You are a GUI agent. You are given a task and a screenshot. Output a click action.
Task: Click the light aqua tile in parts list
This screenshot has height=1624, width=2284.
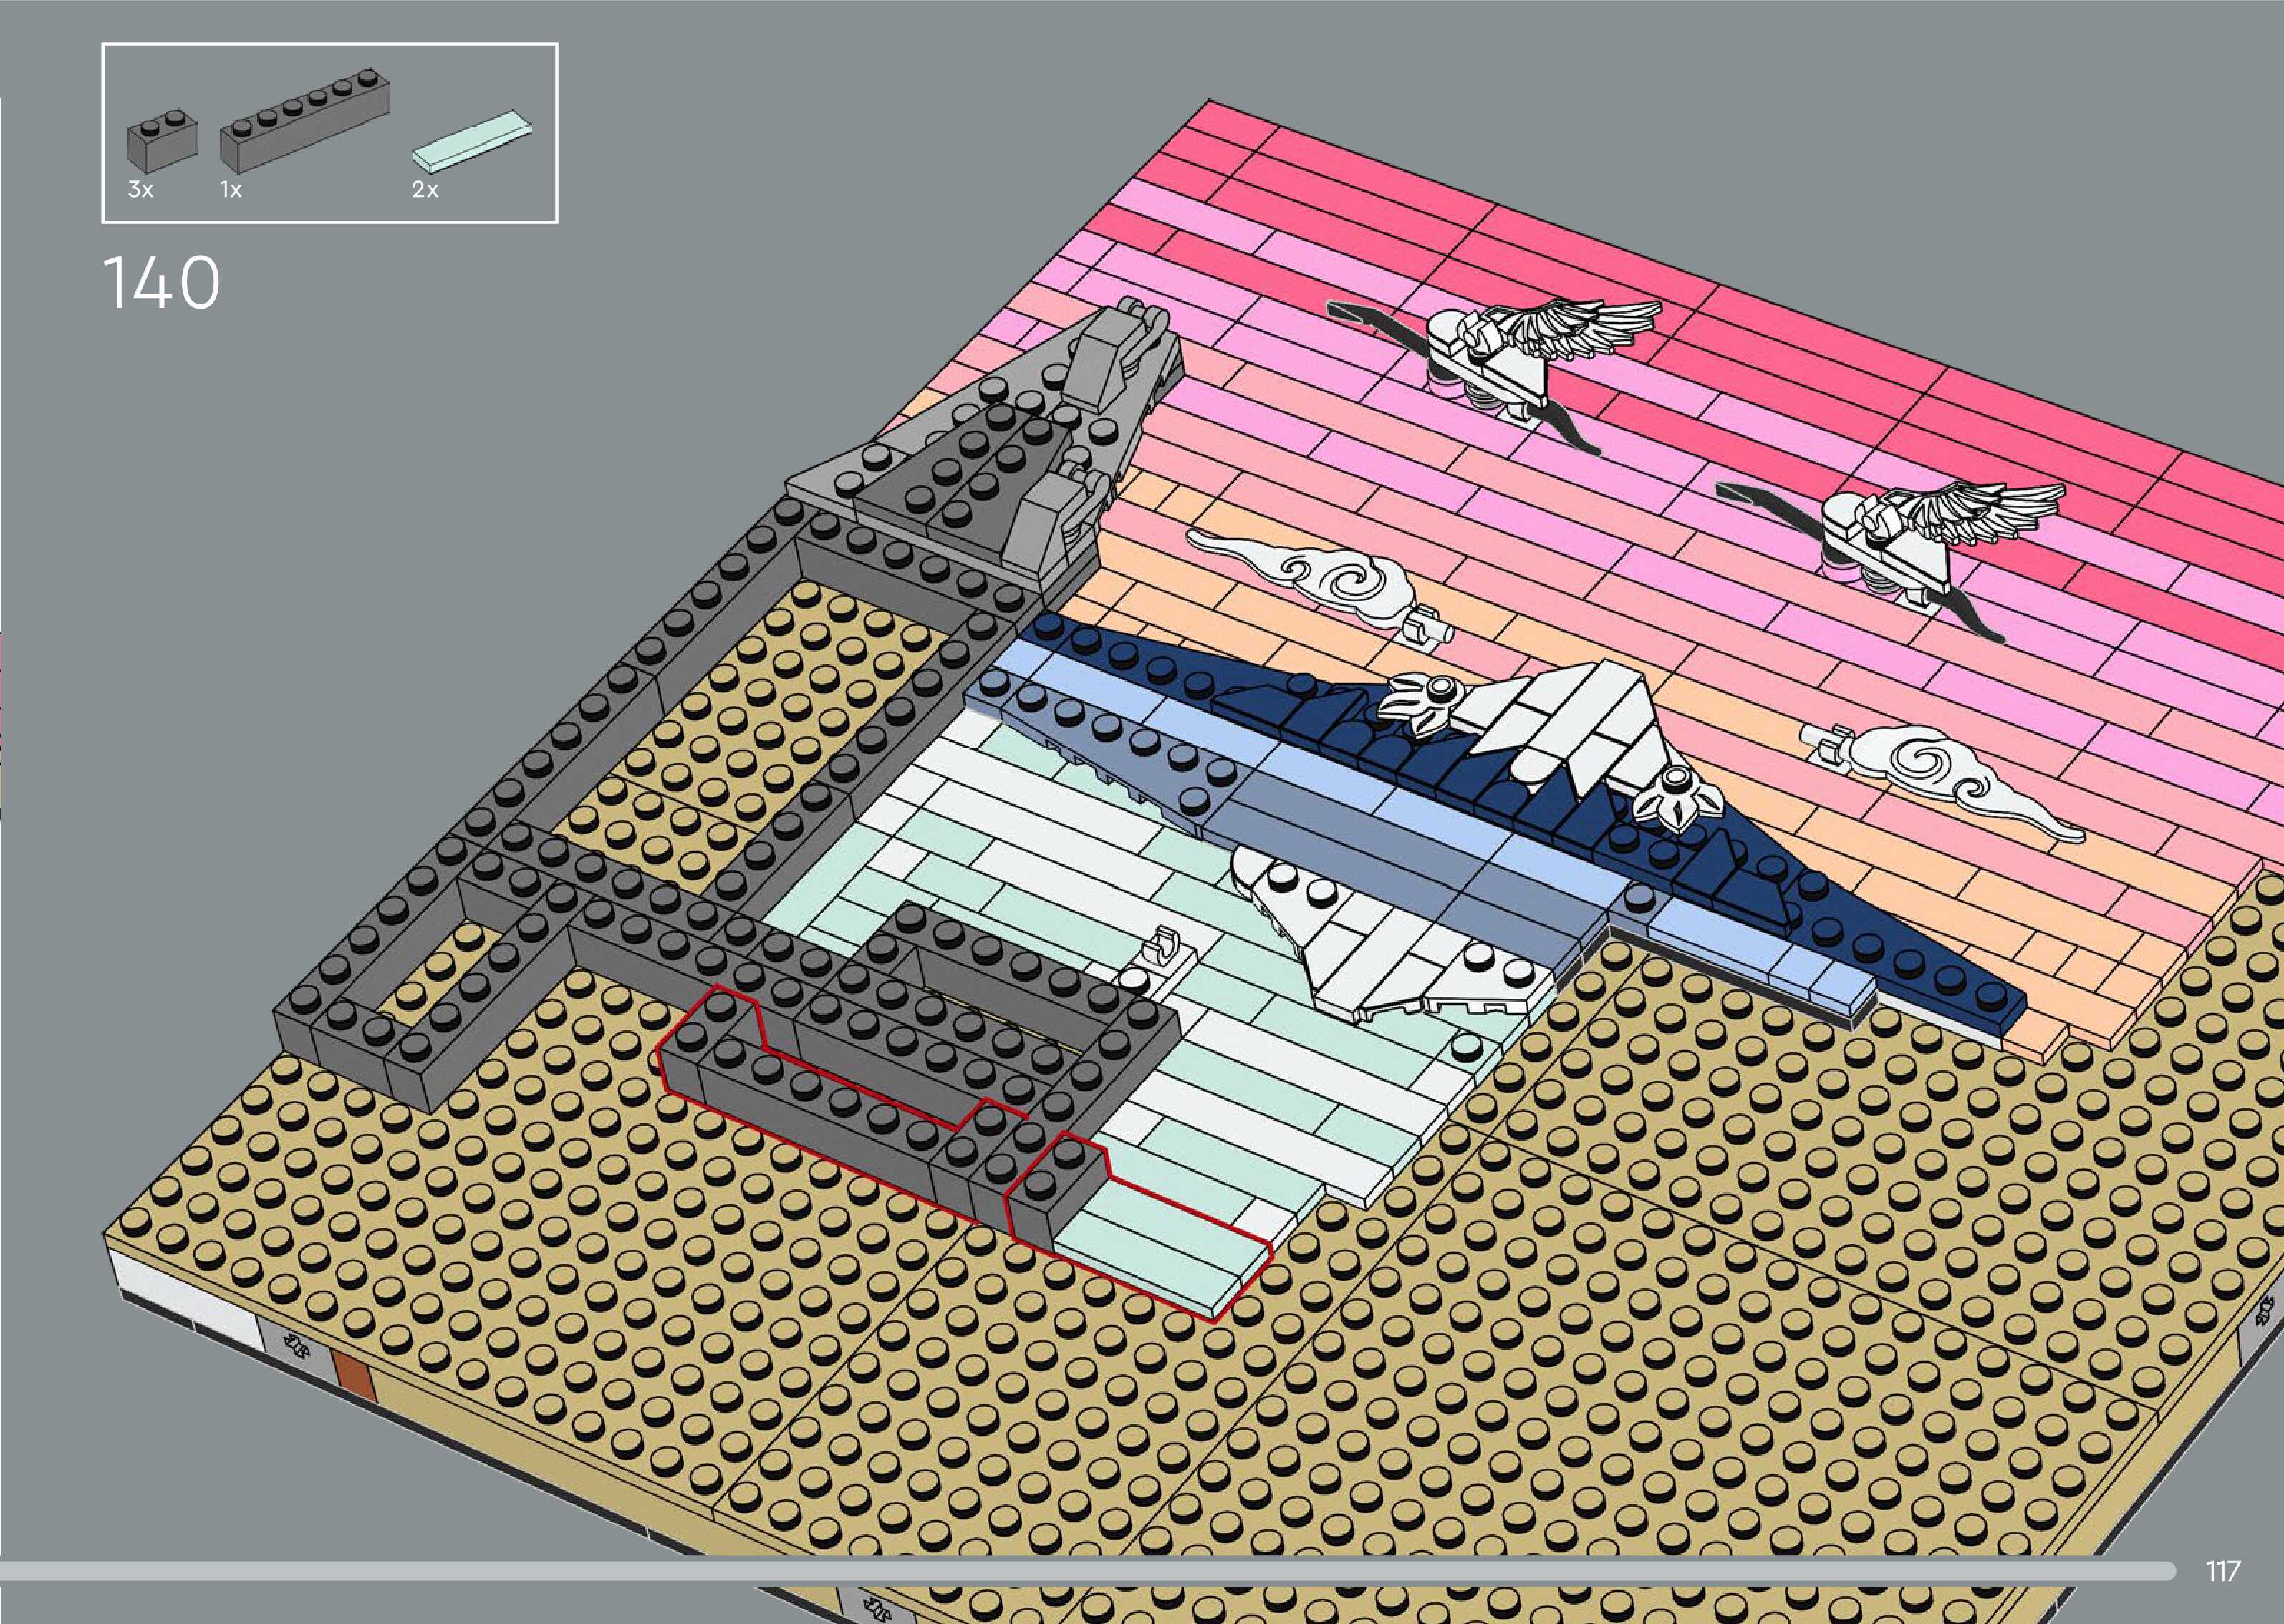(471, 142)
